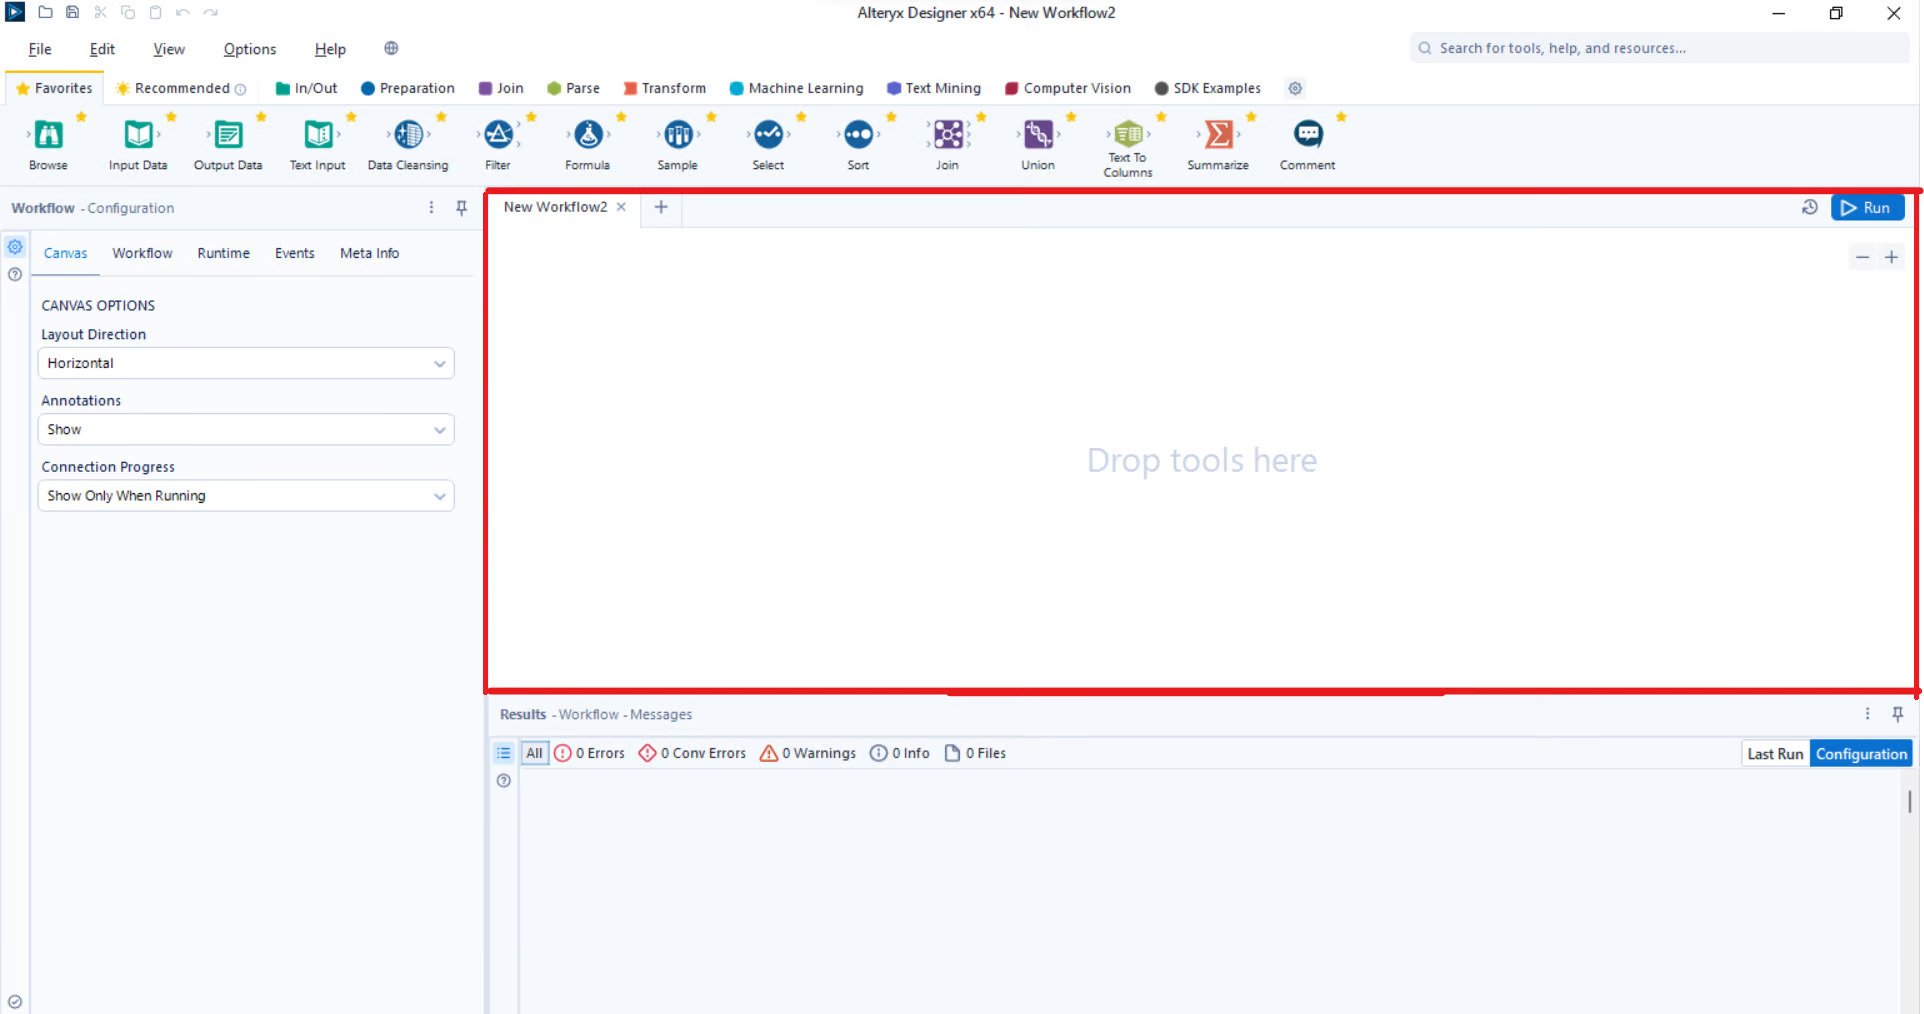Screen dimensions: 1924x1014
Task: Open workflow run history icon
Action: point(1809,207)
